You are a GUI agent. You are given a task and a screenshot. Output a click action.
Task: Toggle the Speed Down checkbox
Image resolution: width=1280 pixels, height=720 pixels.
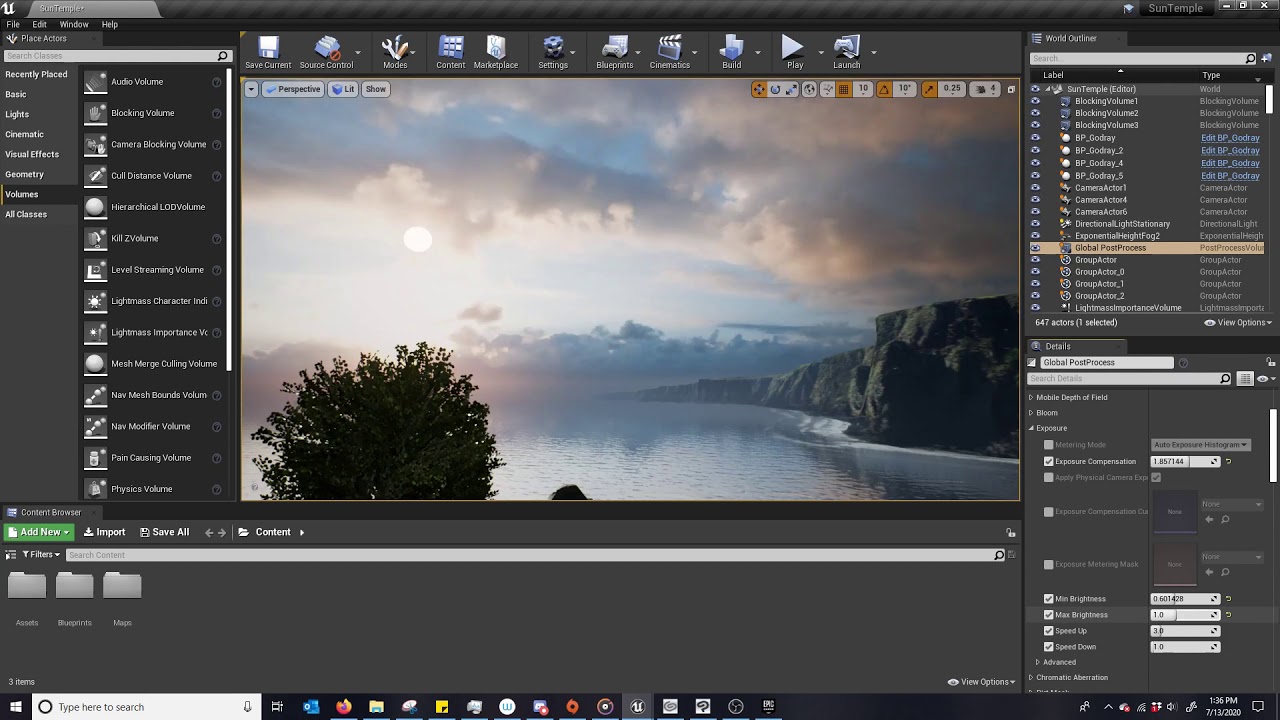tap(1049, 647)
